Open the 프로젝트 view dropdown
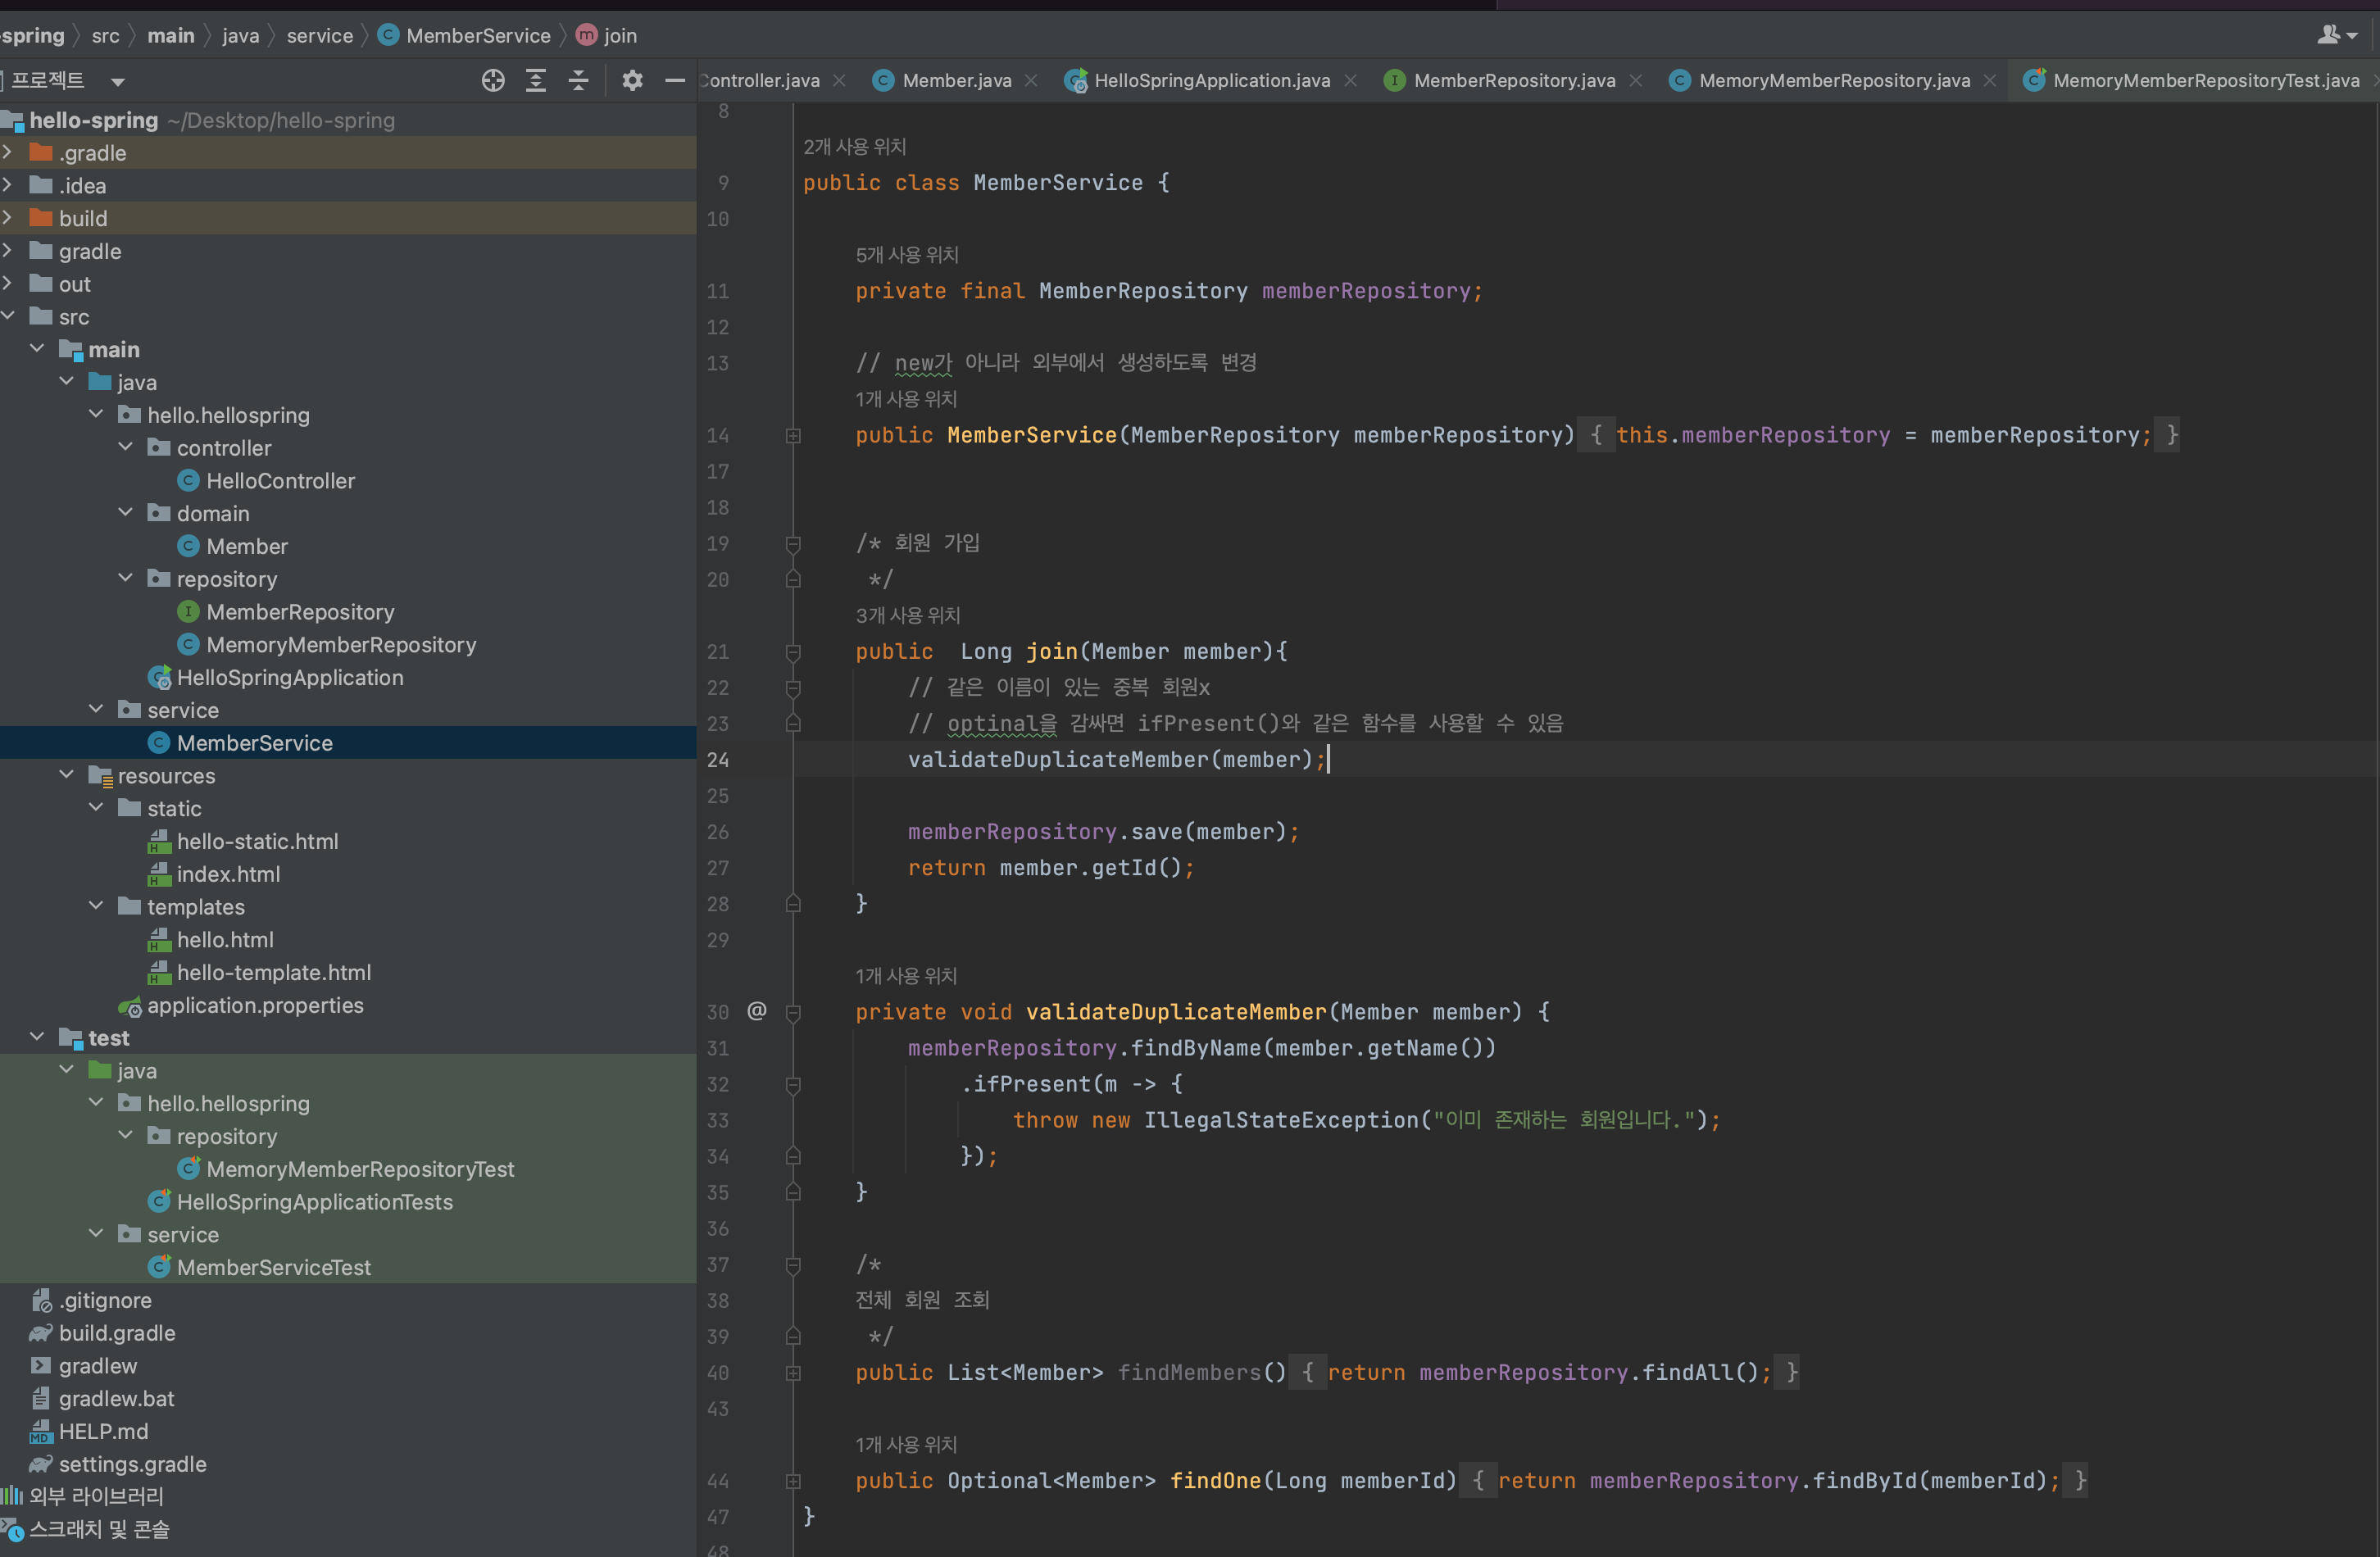2380x1557 pixels. [x=117, y=81]
